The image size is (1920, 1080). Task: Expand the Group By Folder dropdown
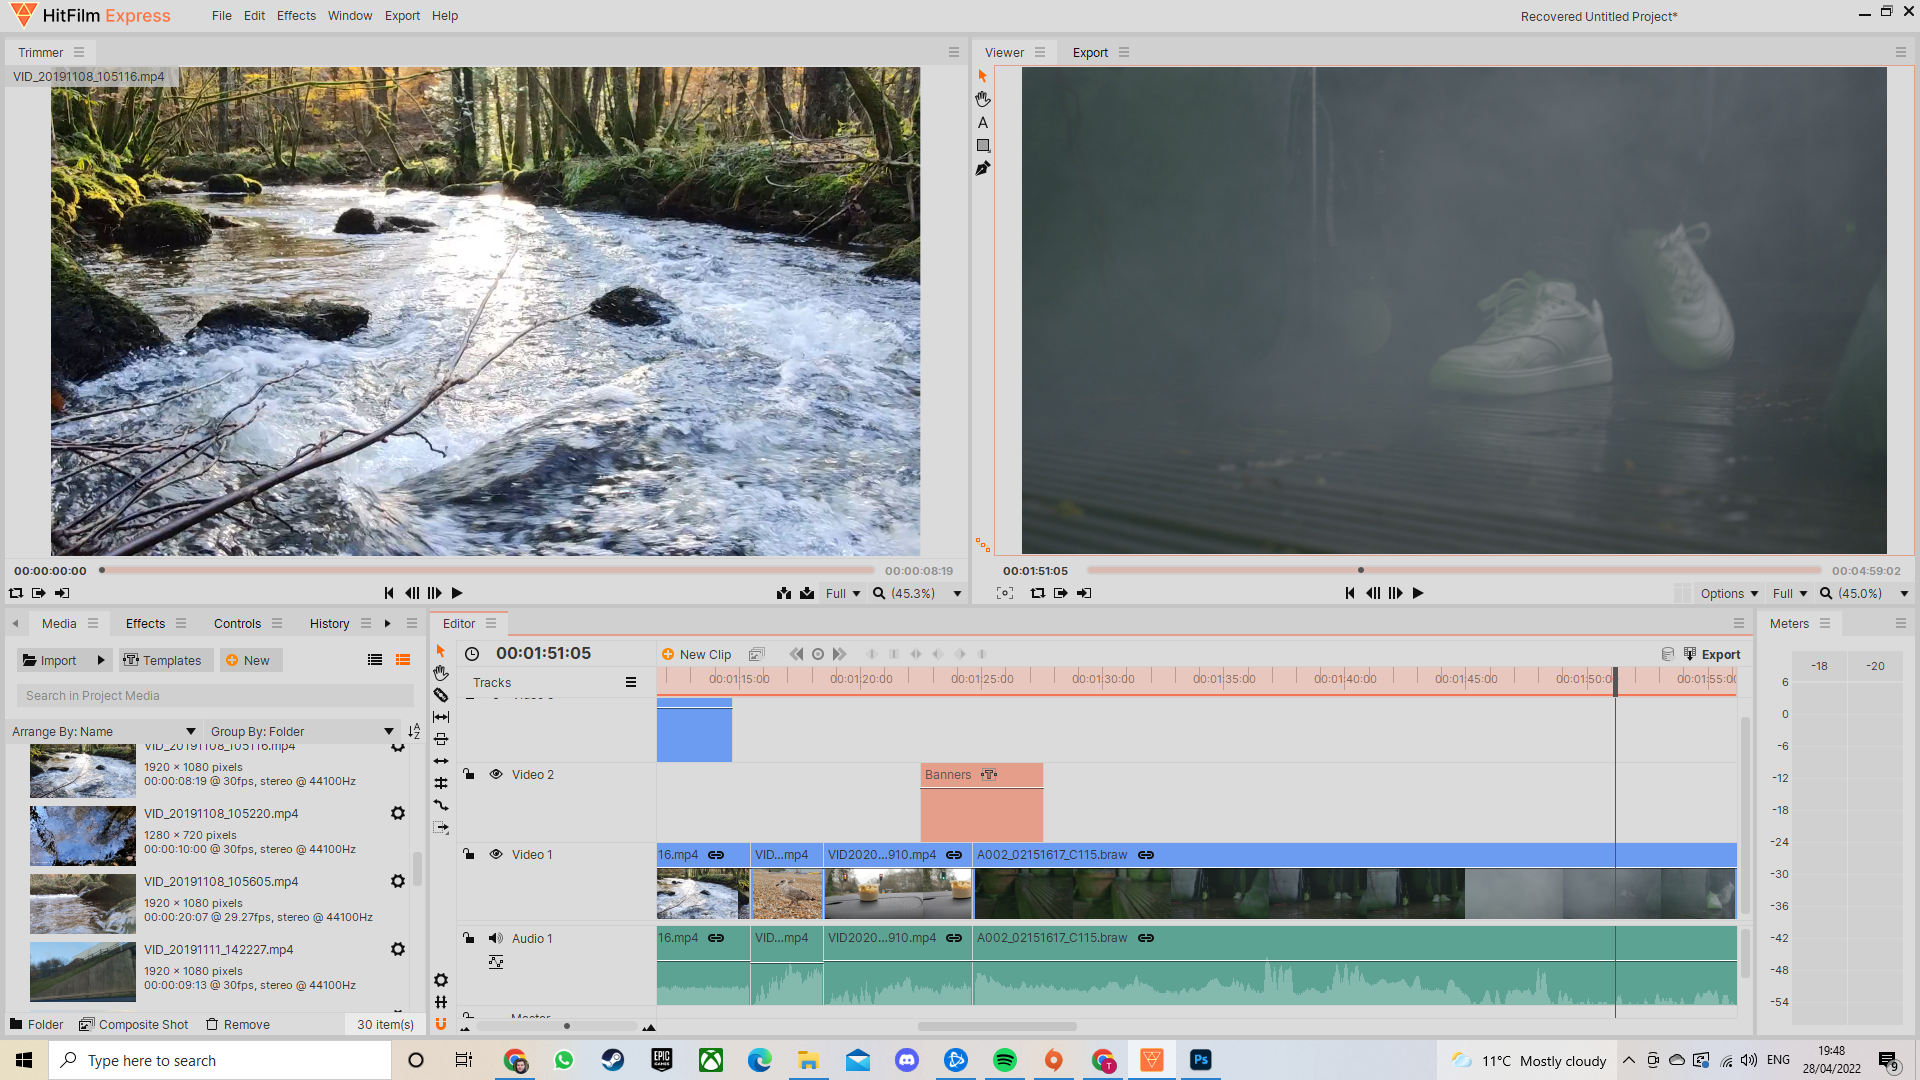(x=388, y=729)
